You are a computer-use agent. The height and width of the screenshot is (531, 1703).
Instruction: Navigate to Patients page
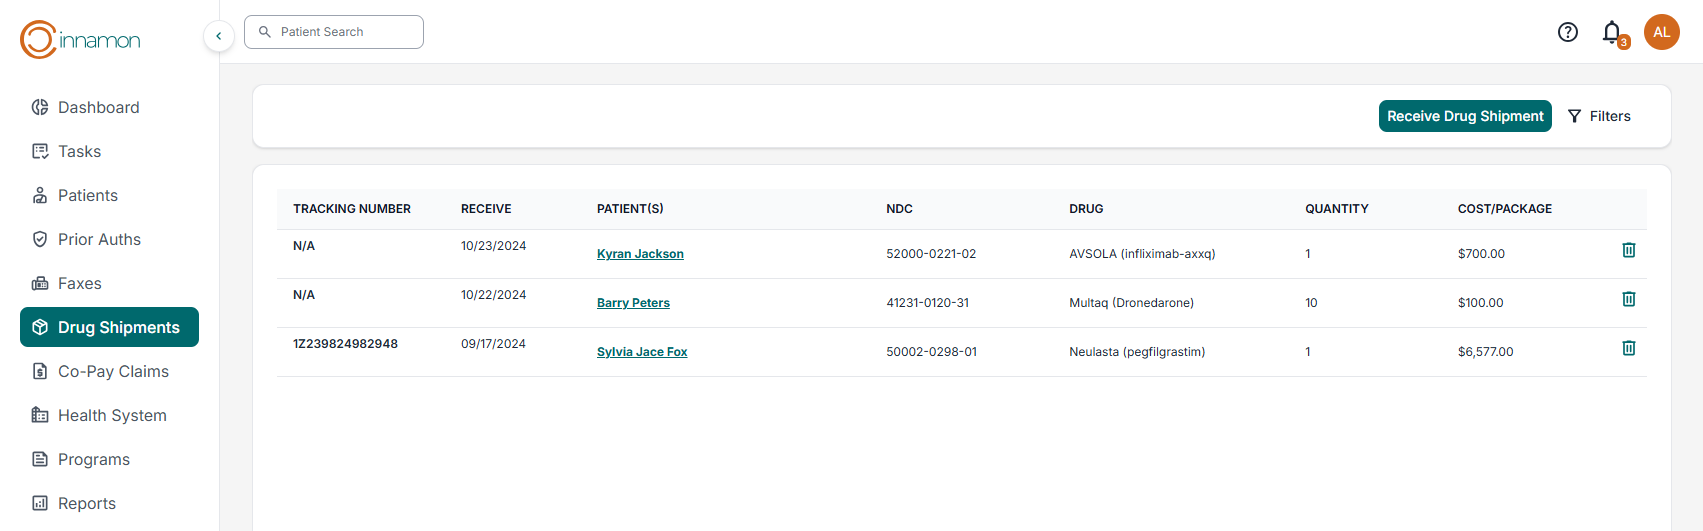pyautogui.click(x=87, y=195)
